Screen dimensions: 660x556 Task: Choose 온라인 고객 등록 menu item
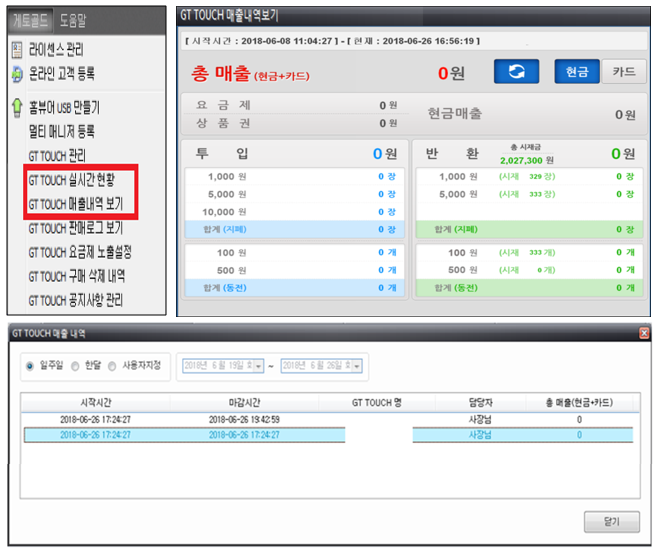(61, 74)
